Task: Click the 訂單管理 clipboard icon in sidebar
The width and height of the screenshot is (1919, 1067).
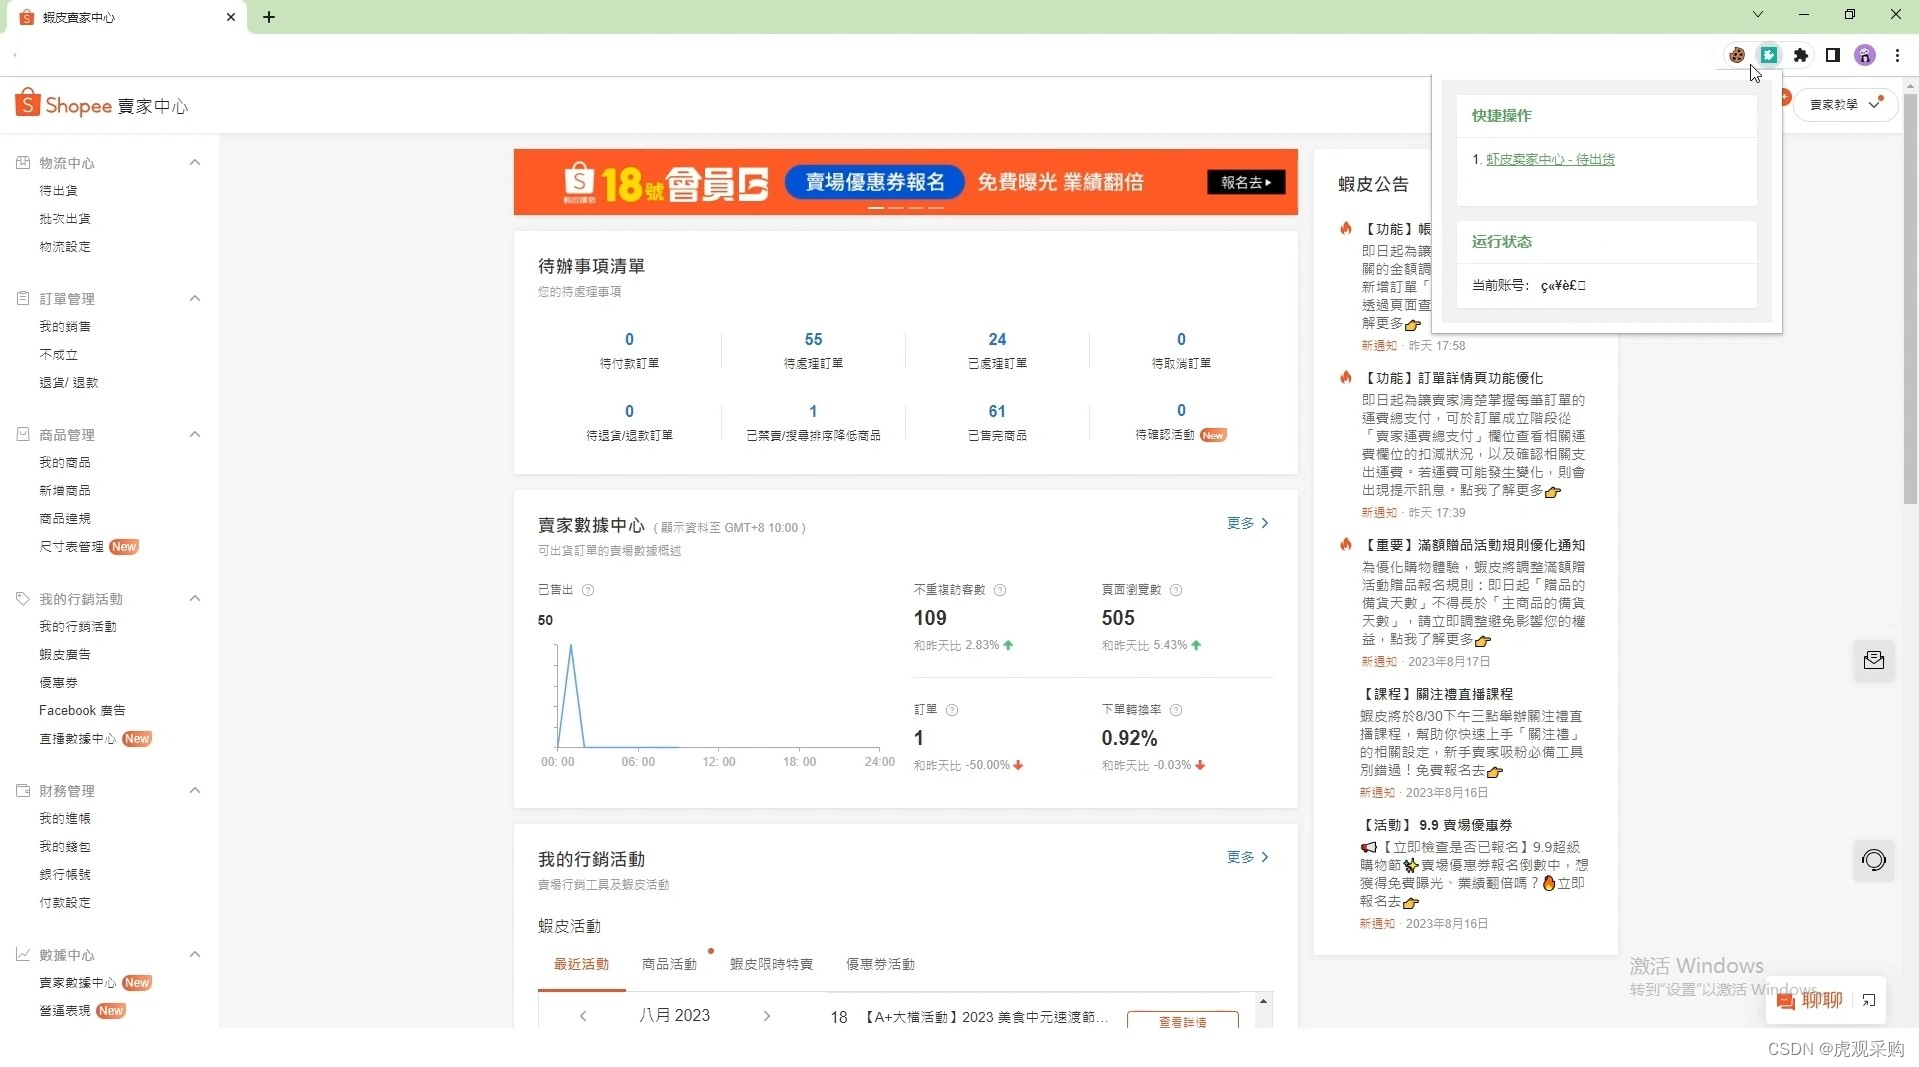Action: (23, 298)
